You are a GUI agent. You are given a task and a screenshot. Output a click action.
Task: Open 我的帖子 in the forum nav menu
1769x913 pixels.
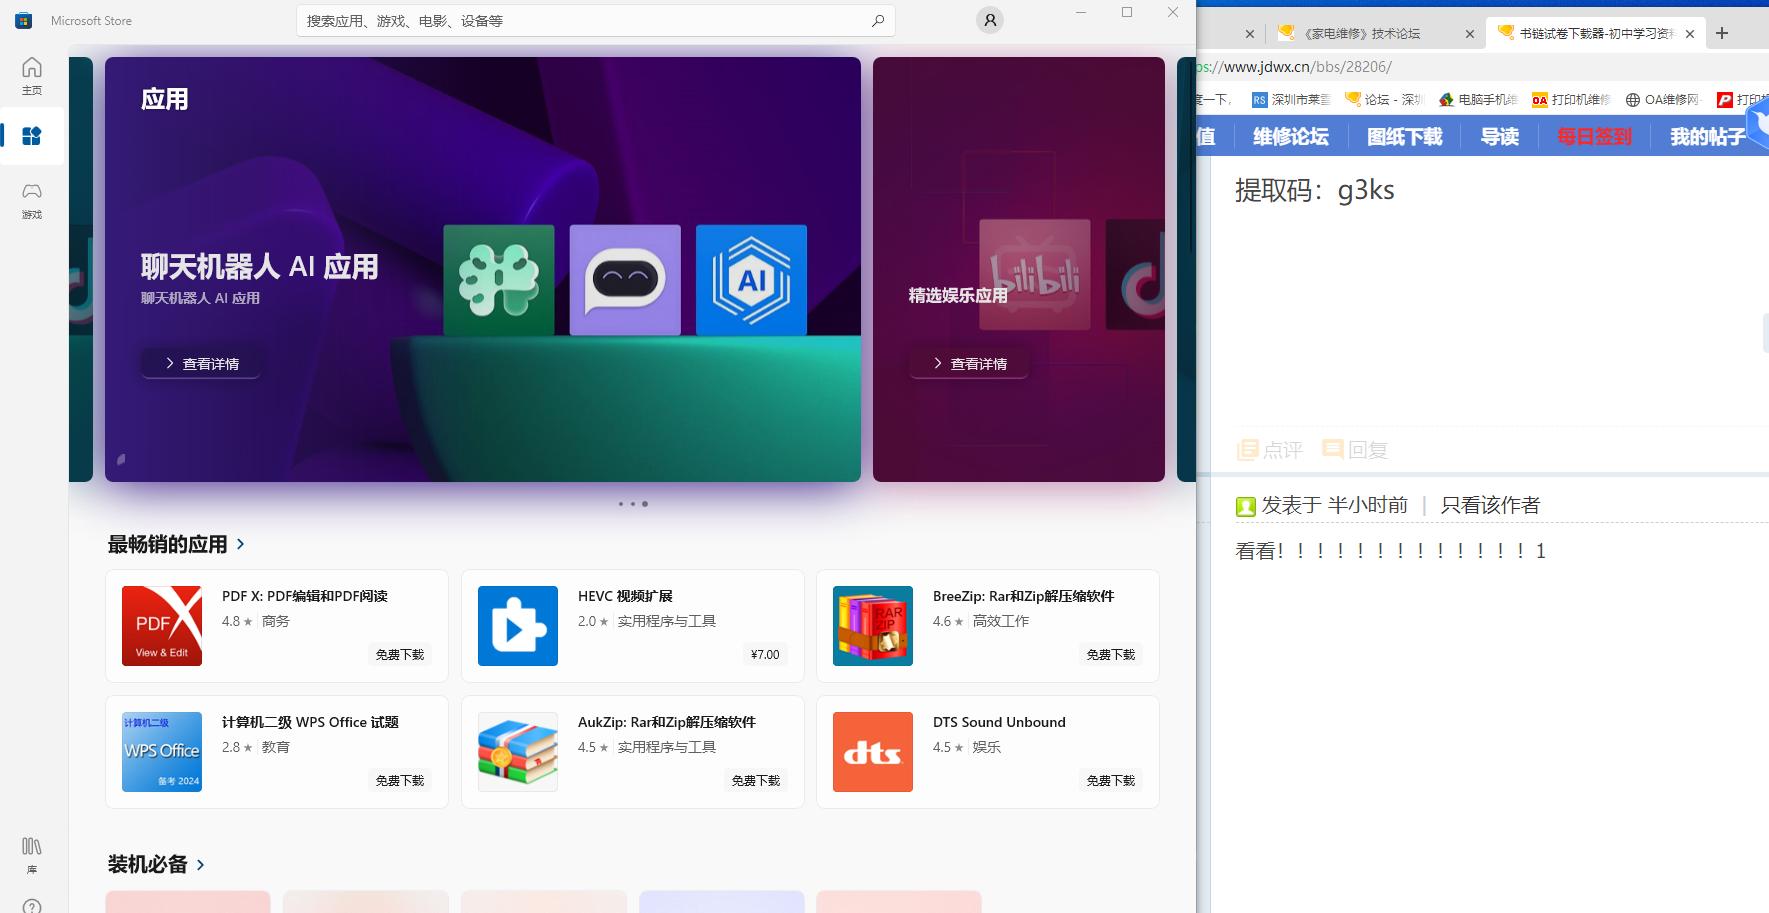coord(1707,137)
